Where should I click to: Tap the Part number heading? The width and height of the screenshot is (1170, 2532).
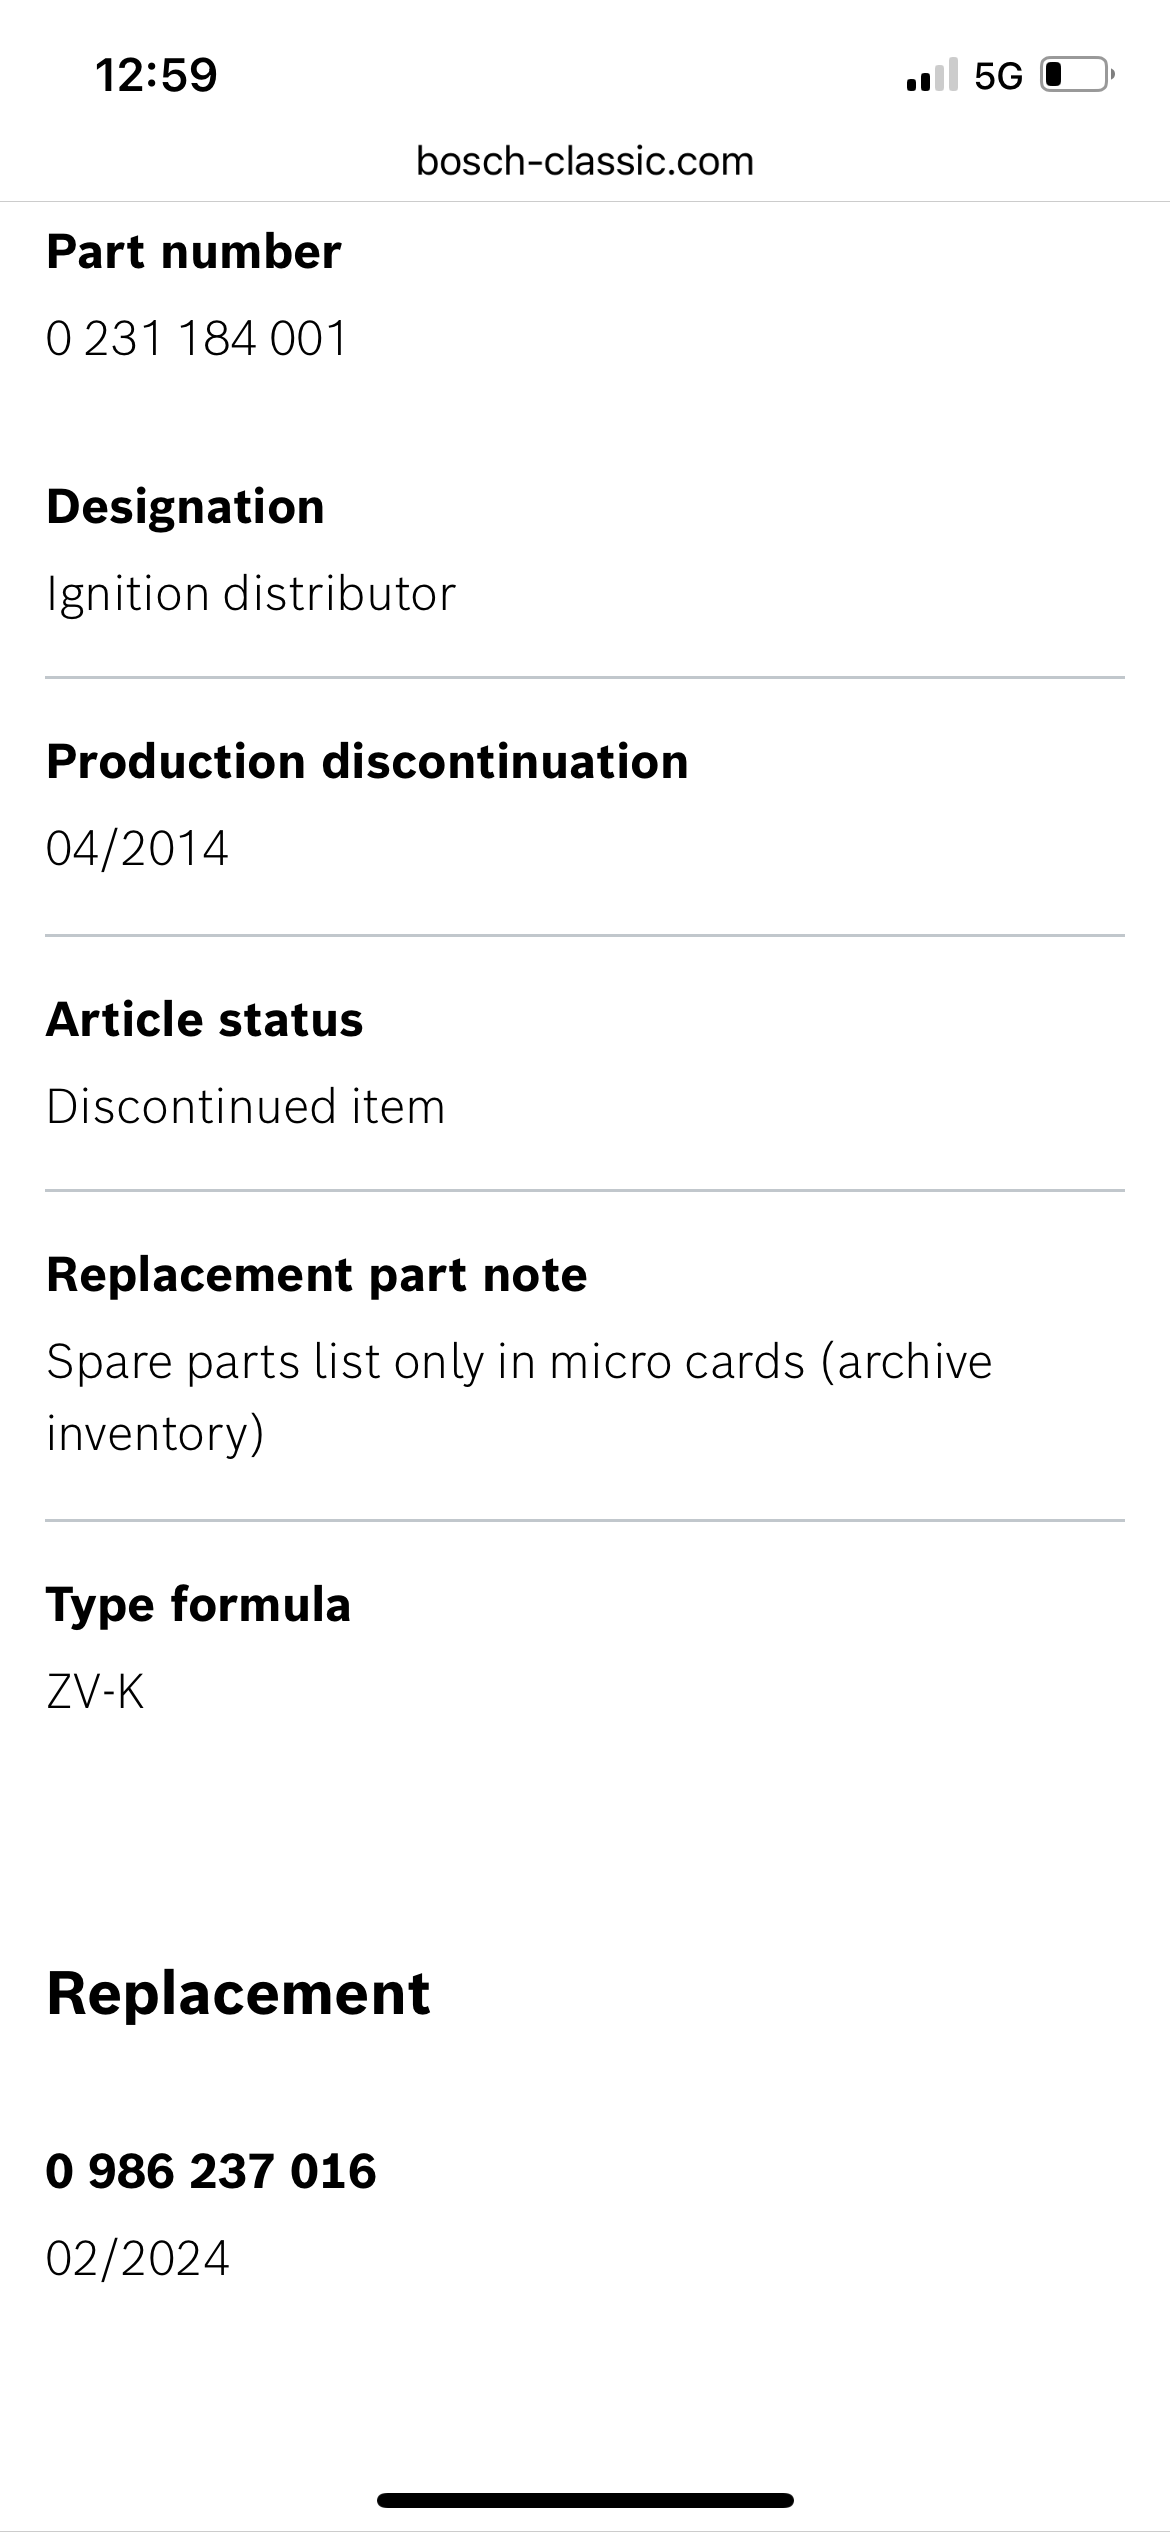(x=194, y=251)
